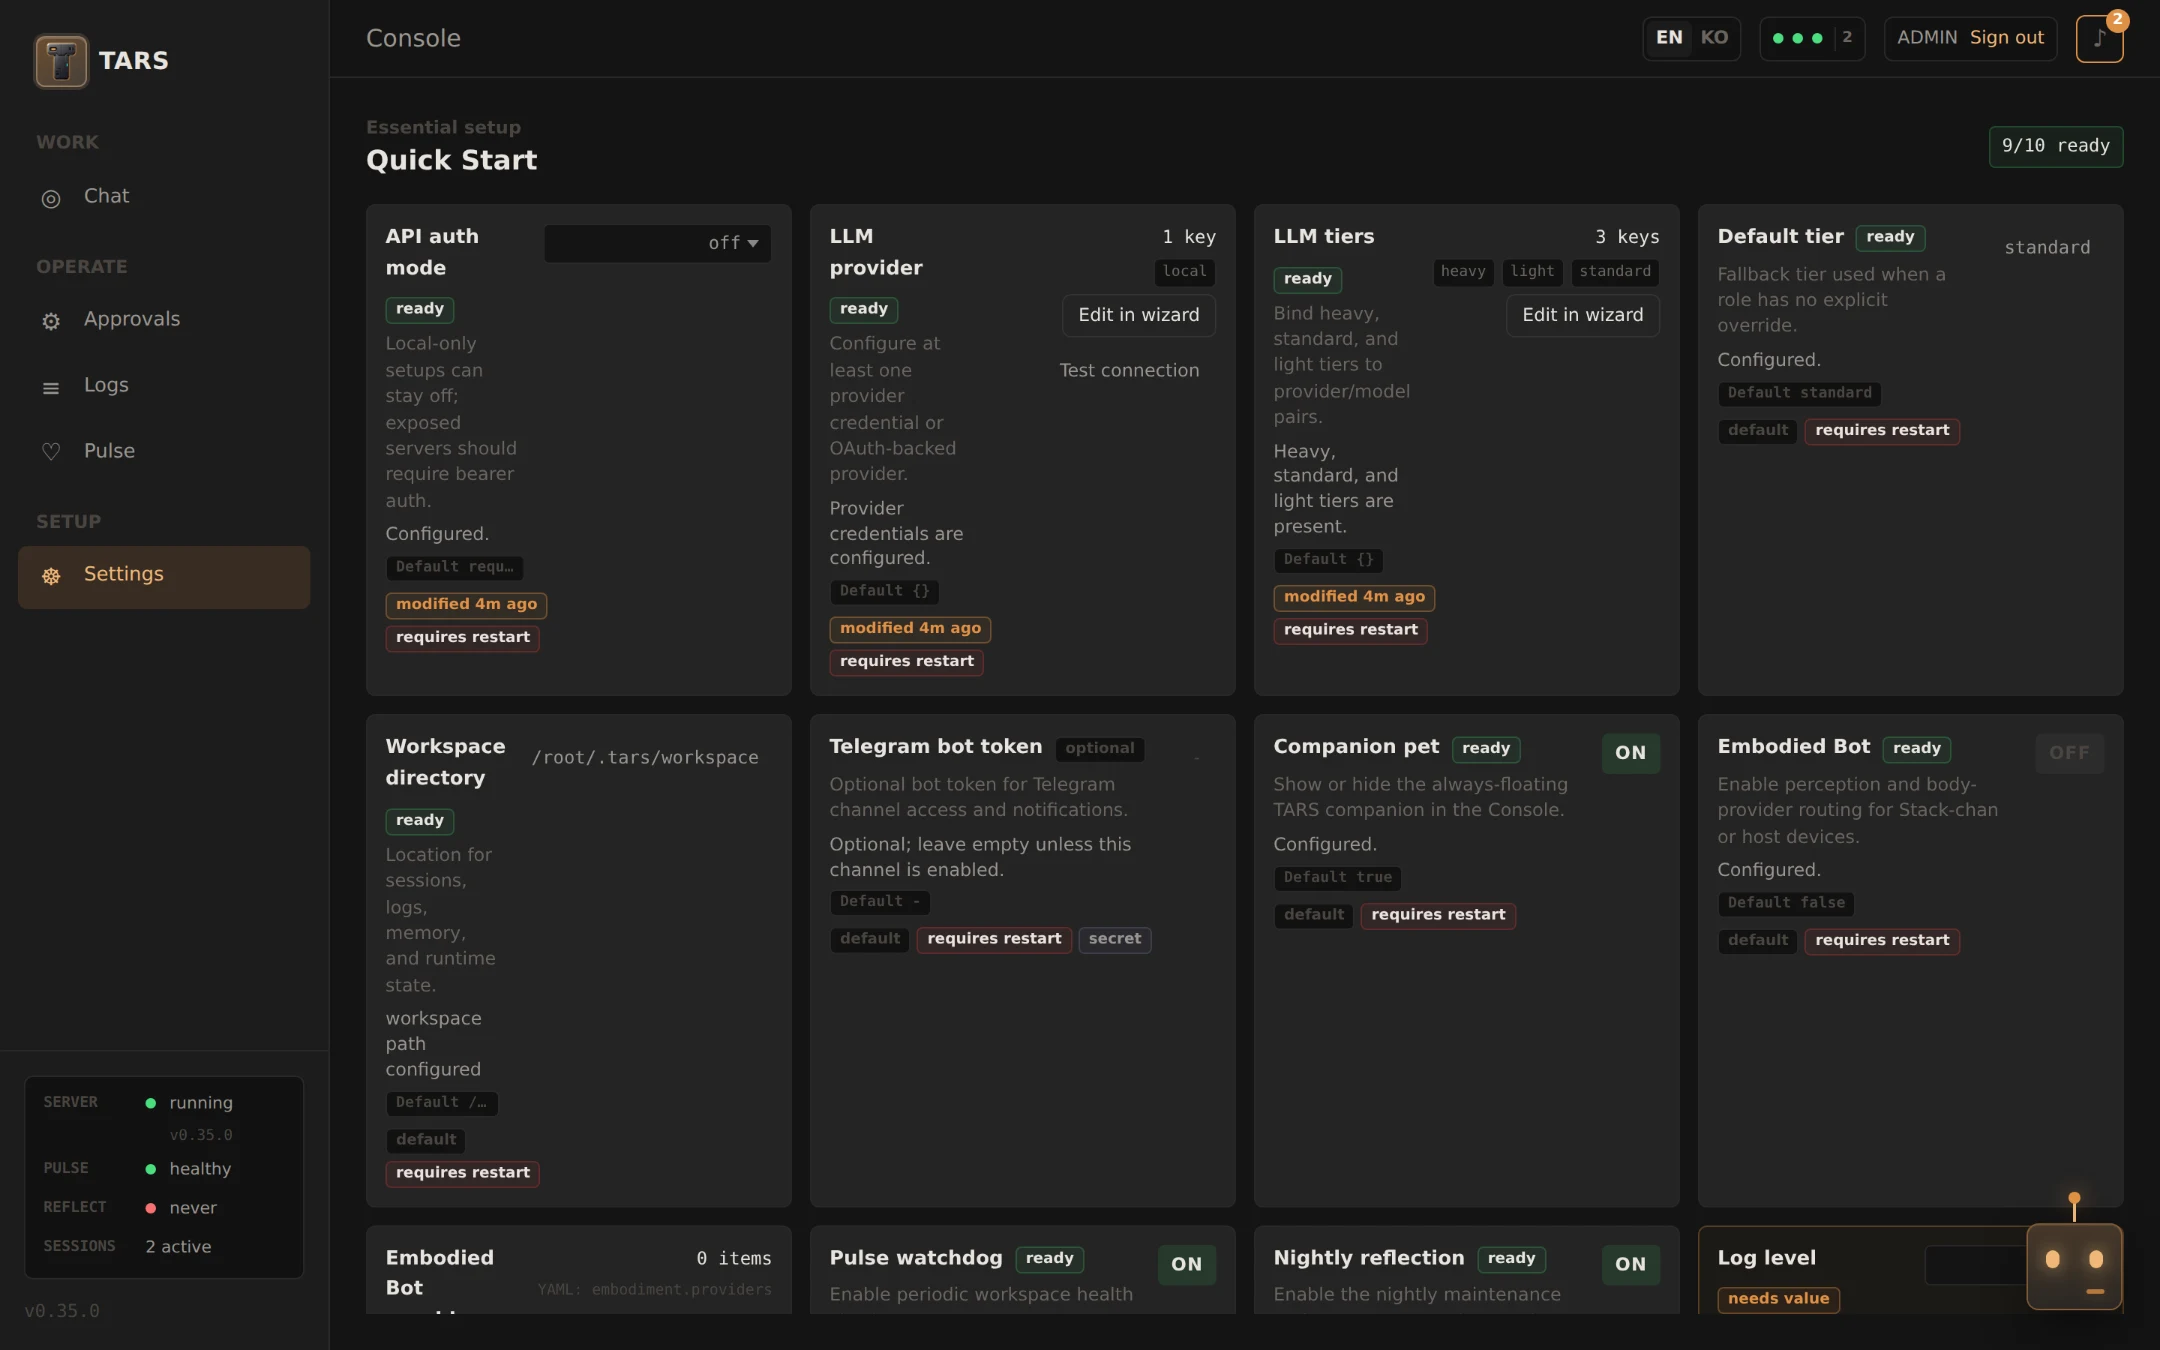Click the session count 2 in header
This screenshot has width=2160, height=1350.
1847,38
